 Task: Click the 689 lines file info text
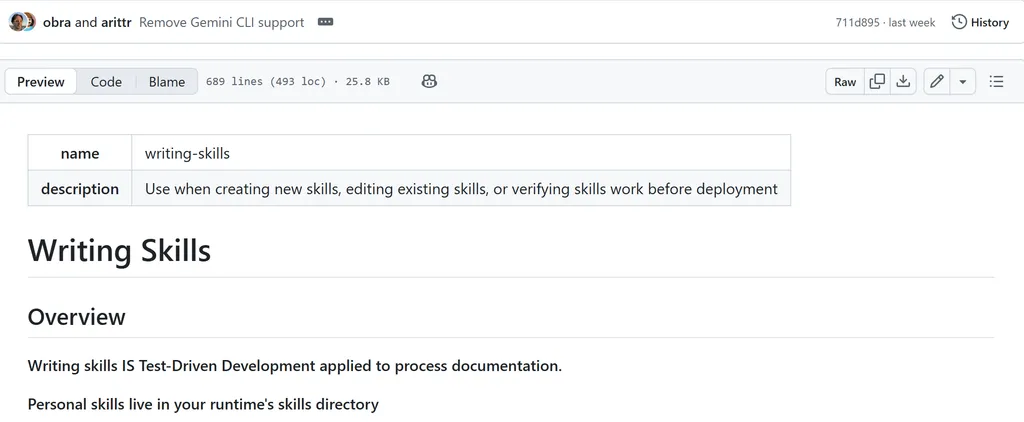pos(298,82)
